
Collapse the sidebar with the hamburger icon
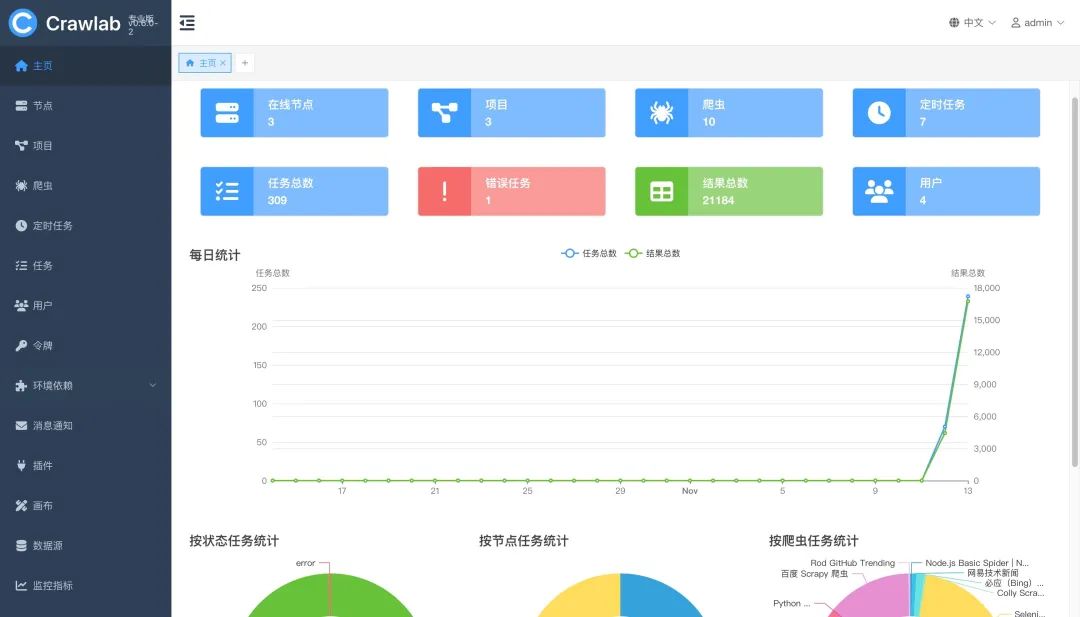(187, 22)
